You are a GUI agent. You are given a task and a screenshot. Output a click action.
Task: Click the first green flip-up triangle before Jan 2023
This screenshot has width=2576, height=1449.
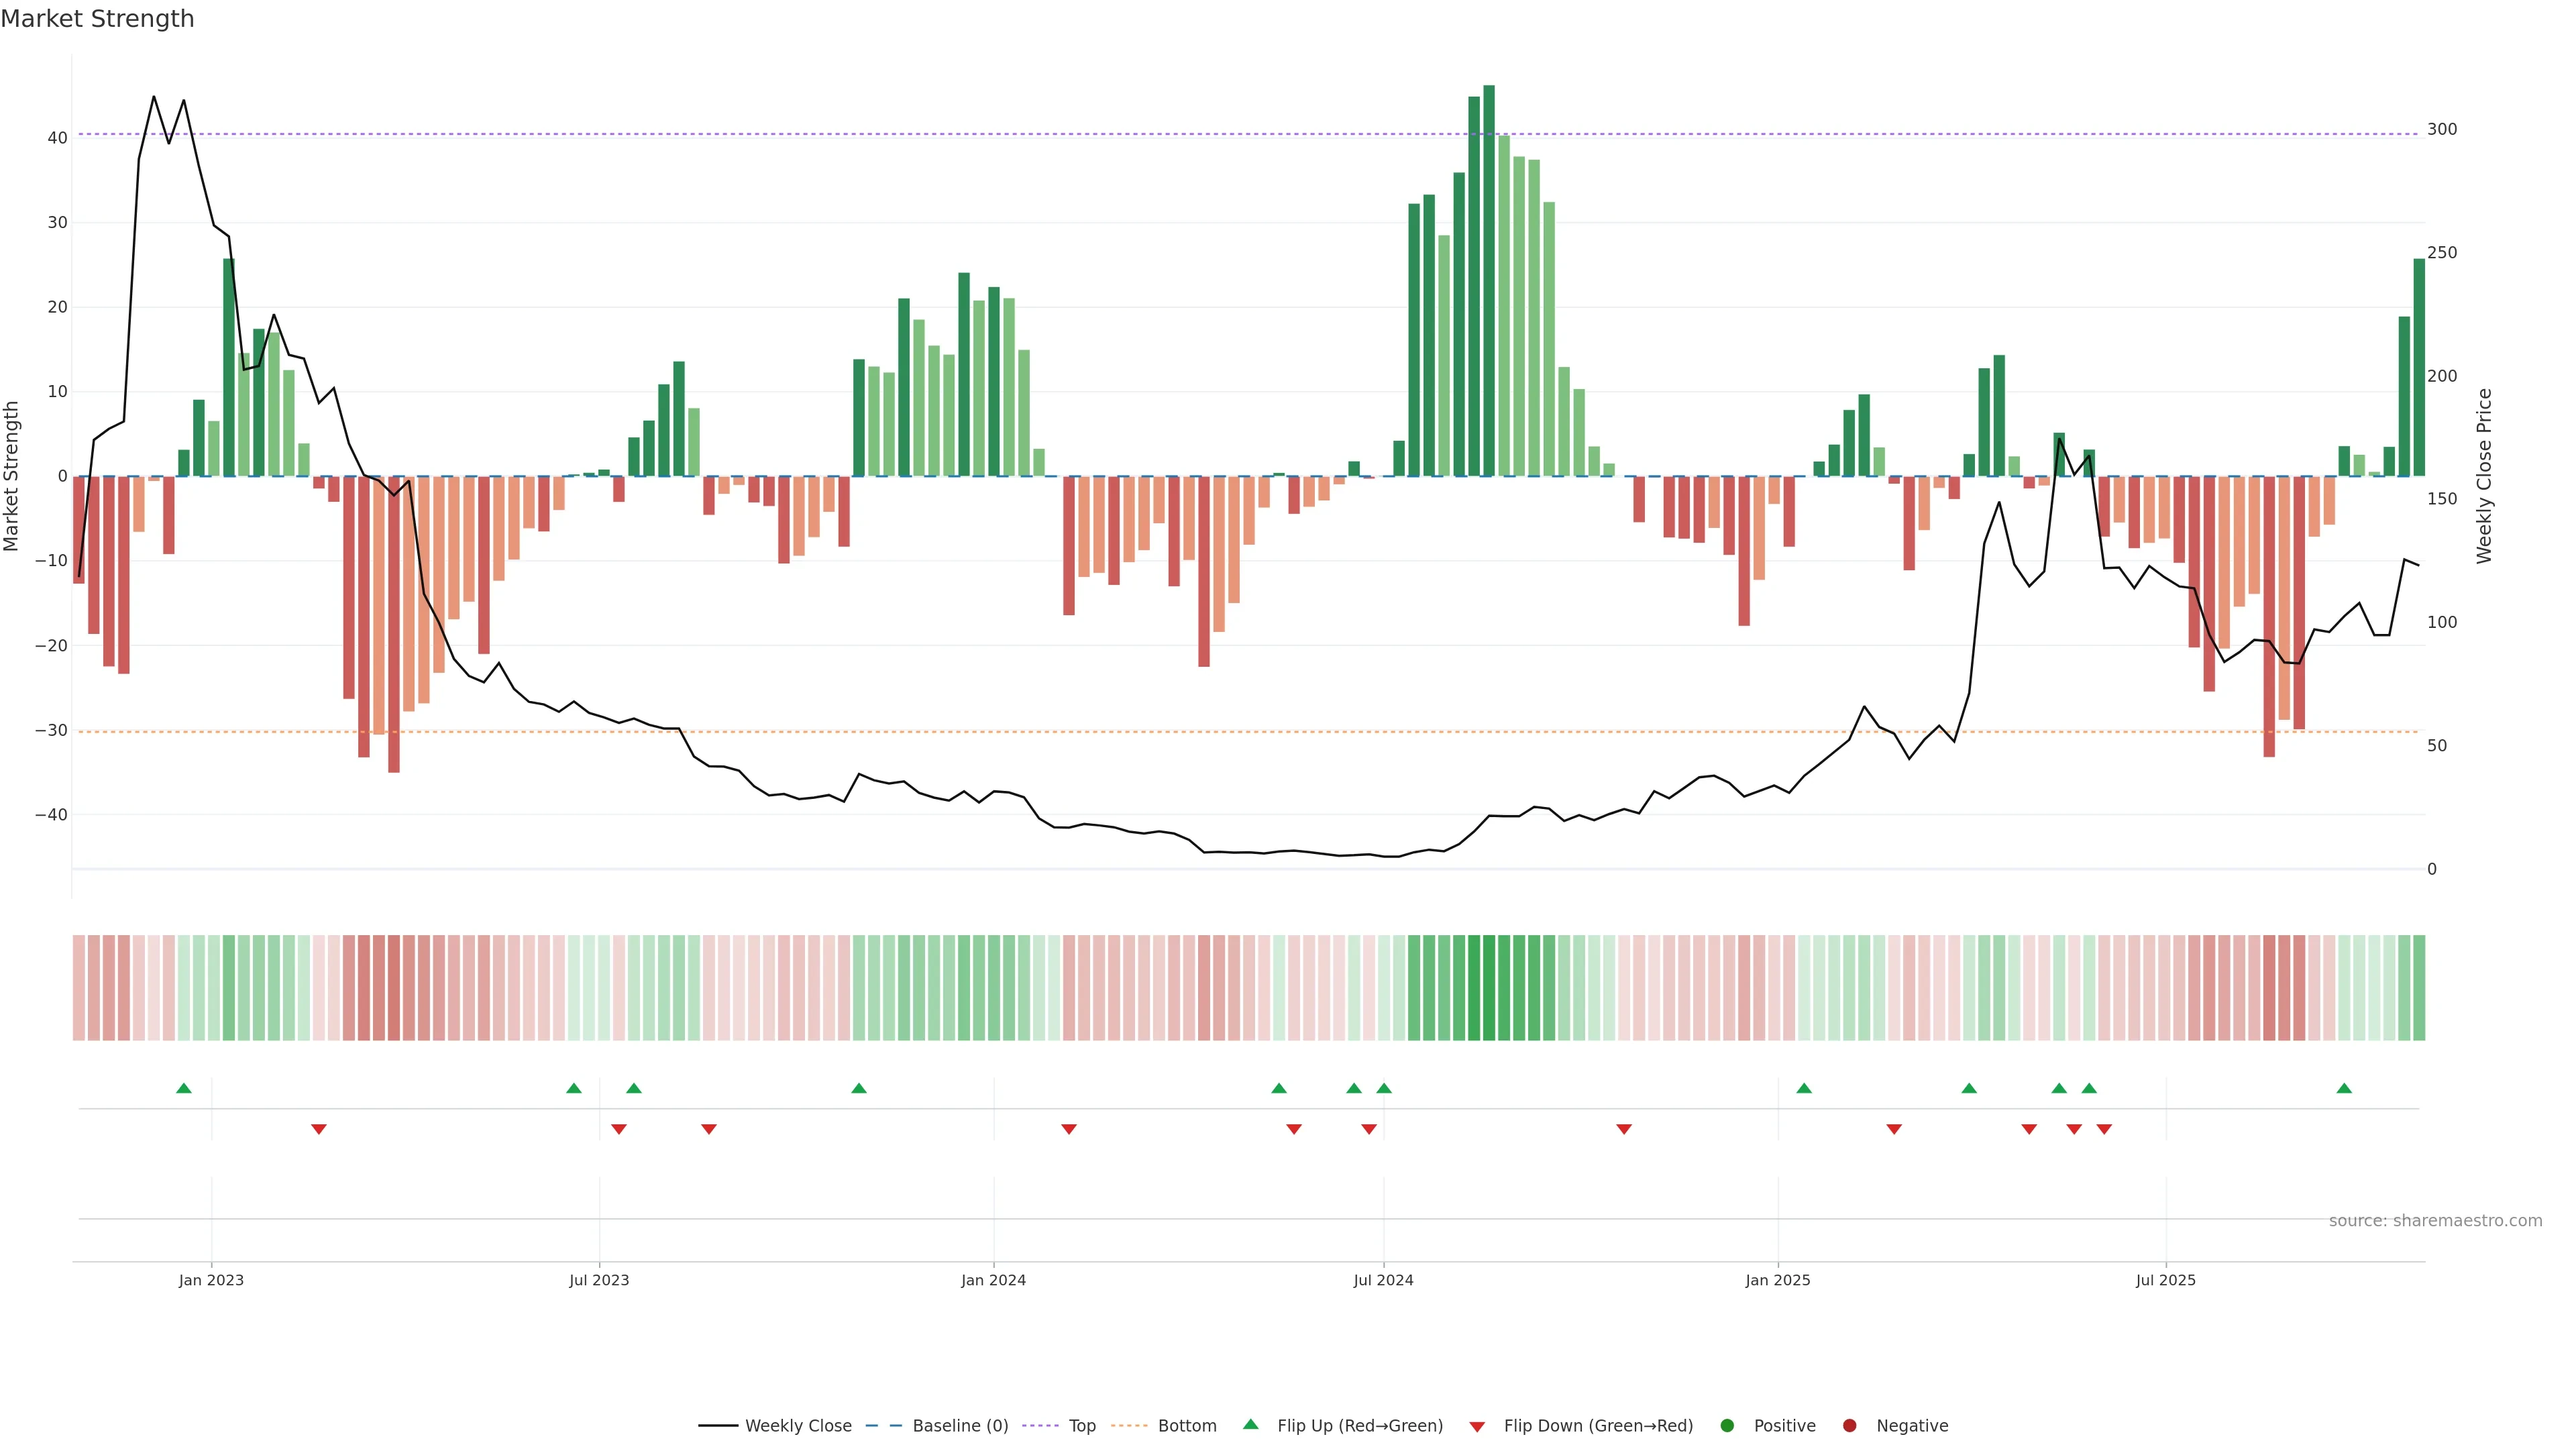coord(184,1088)
